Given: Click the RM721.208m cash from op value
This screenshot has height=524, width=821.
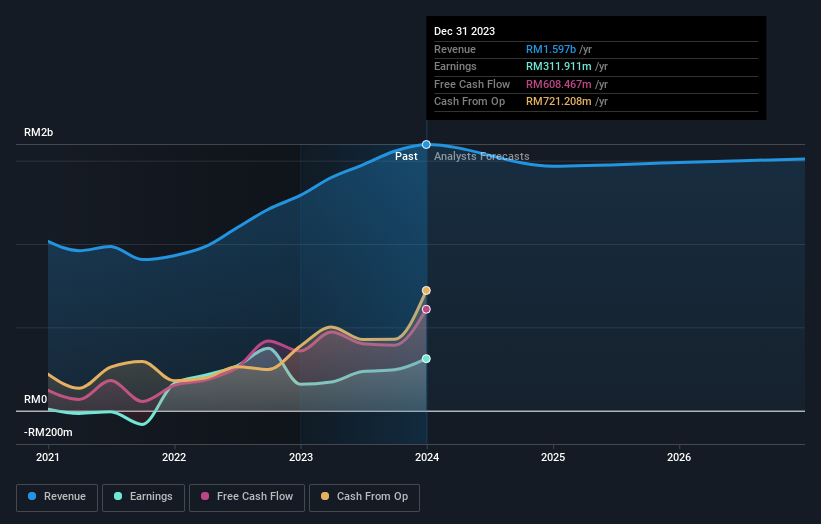Looking at the screenshot, I should pyautogui.click(x=559, y=102).
